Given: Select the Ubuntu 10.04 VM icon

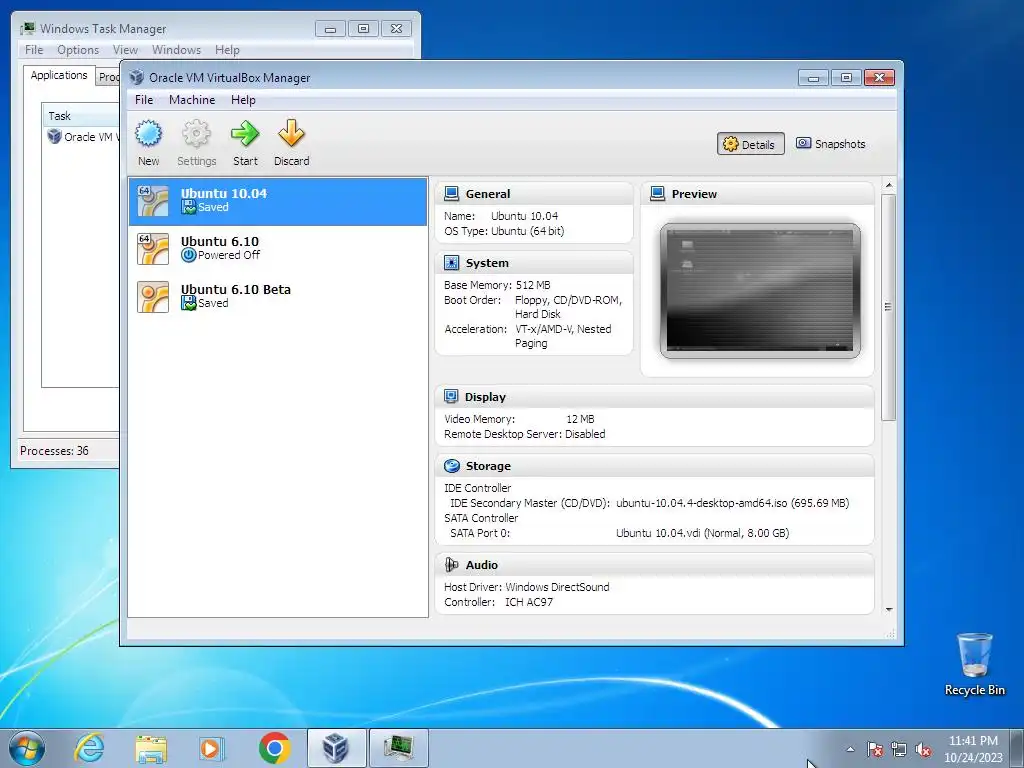Looking at the screenshot, I should 153,200.
